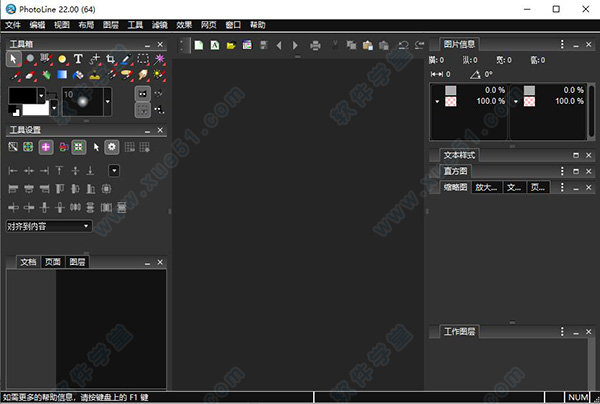Image resolution: width=600 pixels, height=404 pixels.
Task: Select the magic wand tool
Action: [160, 59]
